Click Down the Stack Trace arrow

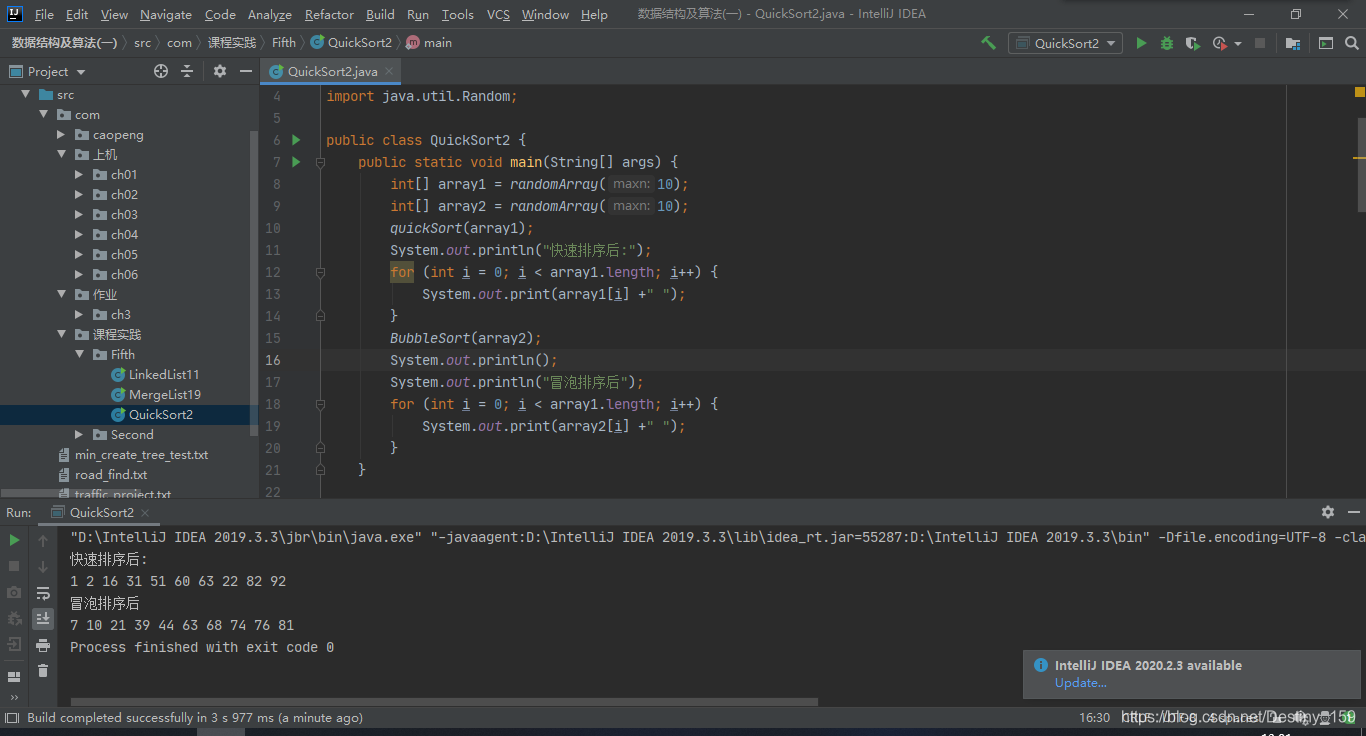tap(43, 566)
